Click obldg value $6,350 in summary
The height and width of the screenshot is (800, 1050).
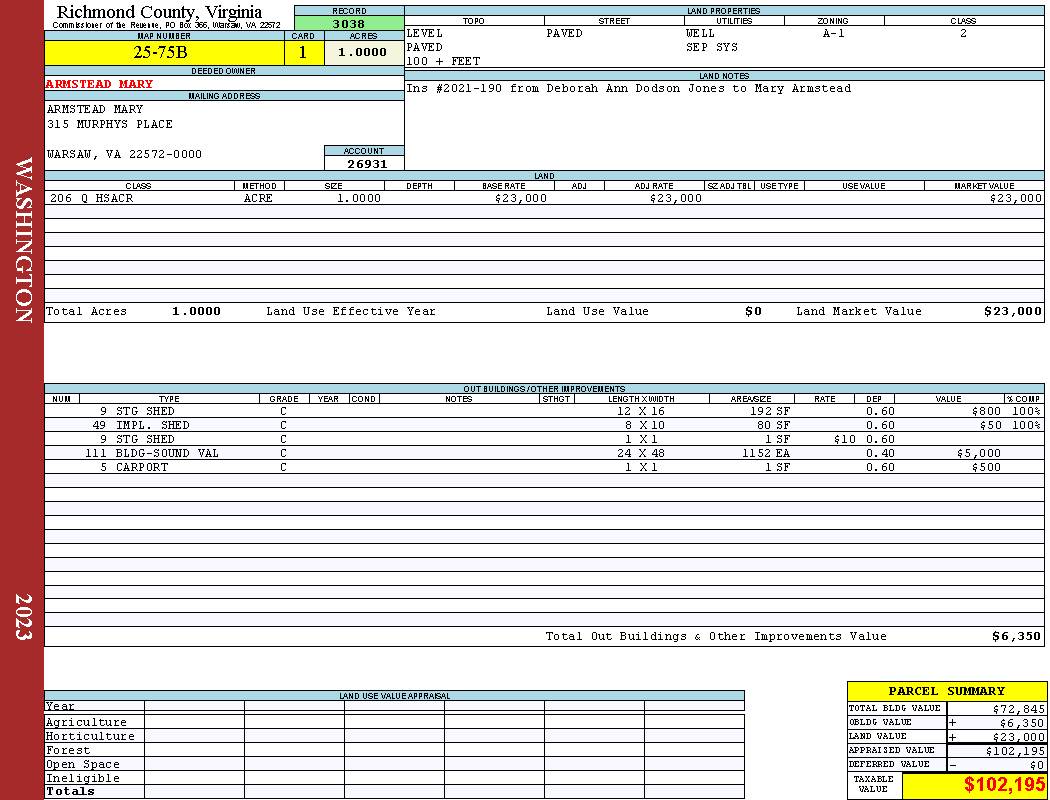(1022, 723)
